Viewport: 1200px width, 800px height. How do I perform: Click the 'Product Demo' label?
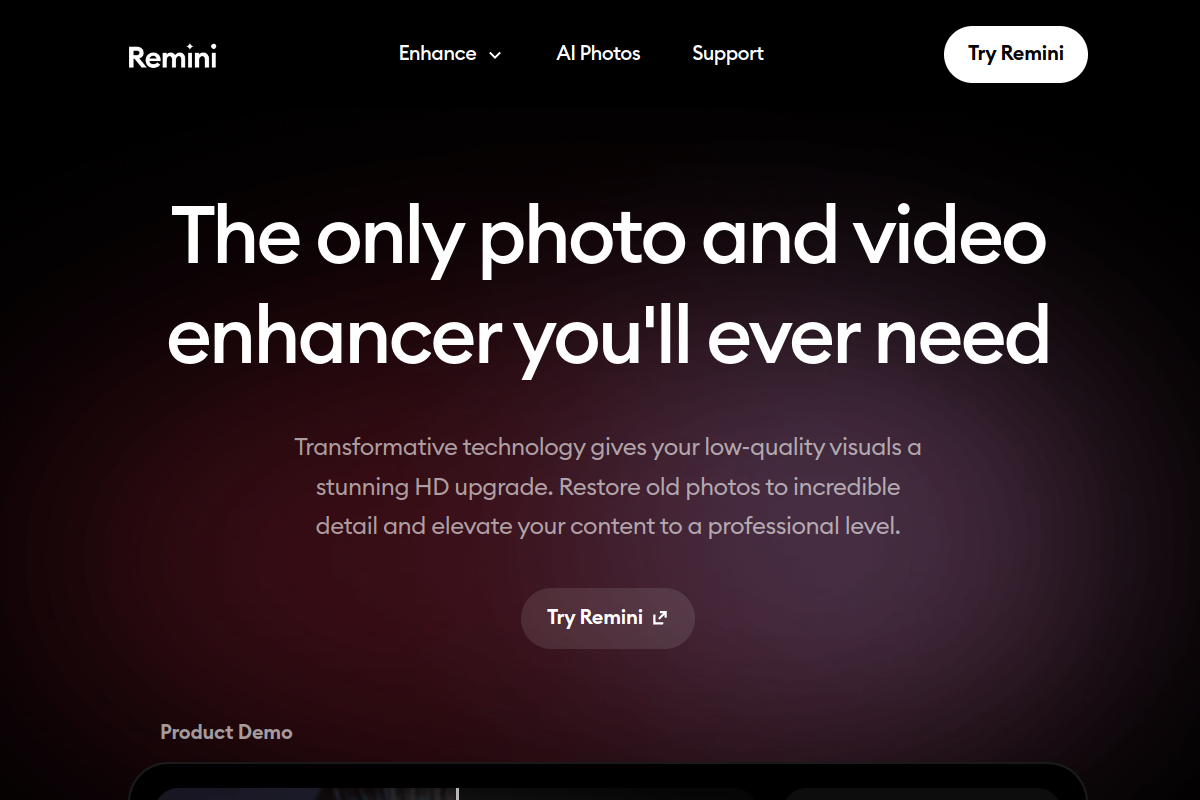click(x=226, y=732)
